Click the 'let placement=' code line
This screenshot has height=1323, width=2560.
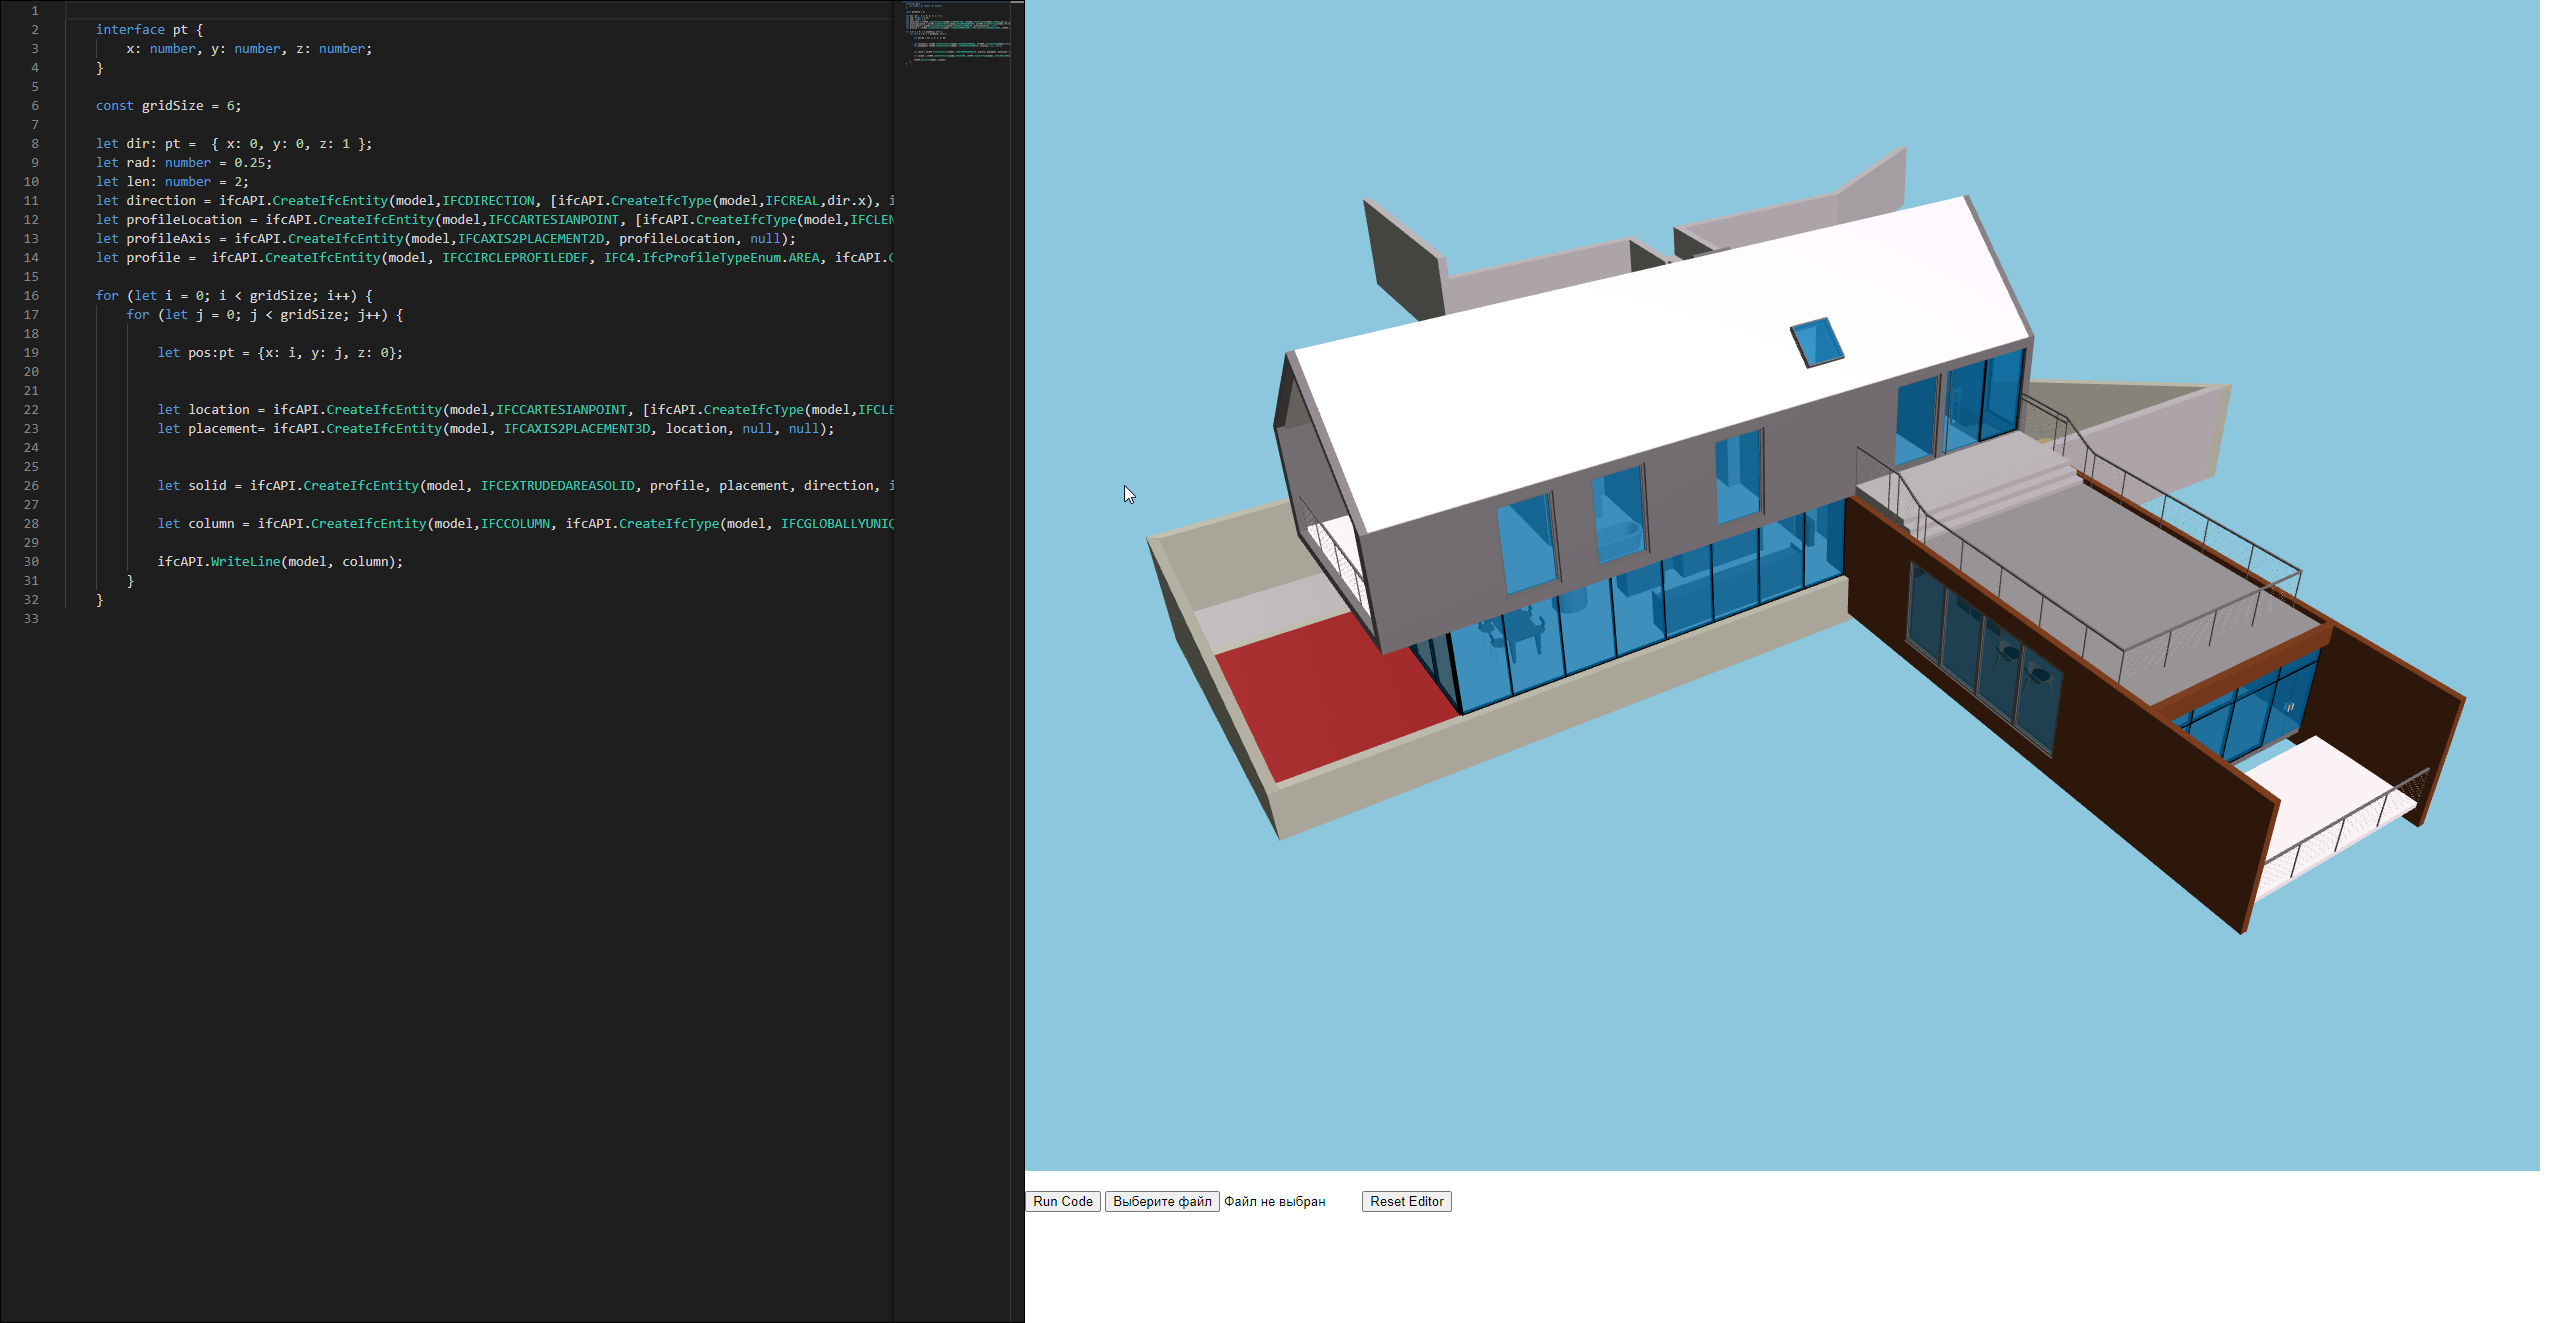[495, 429]
